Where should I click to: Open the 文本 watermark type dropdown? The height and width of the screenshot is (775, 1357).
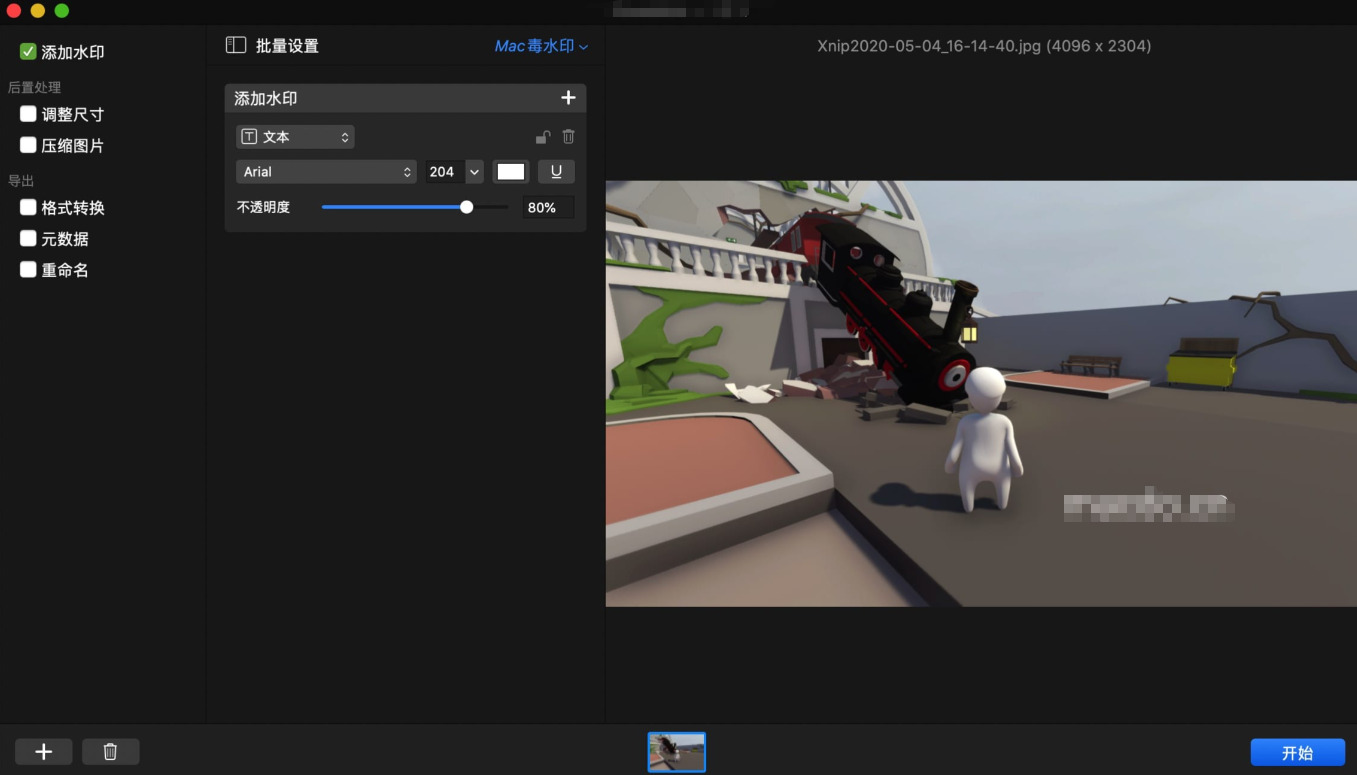click(x=295, y=137)
